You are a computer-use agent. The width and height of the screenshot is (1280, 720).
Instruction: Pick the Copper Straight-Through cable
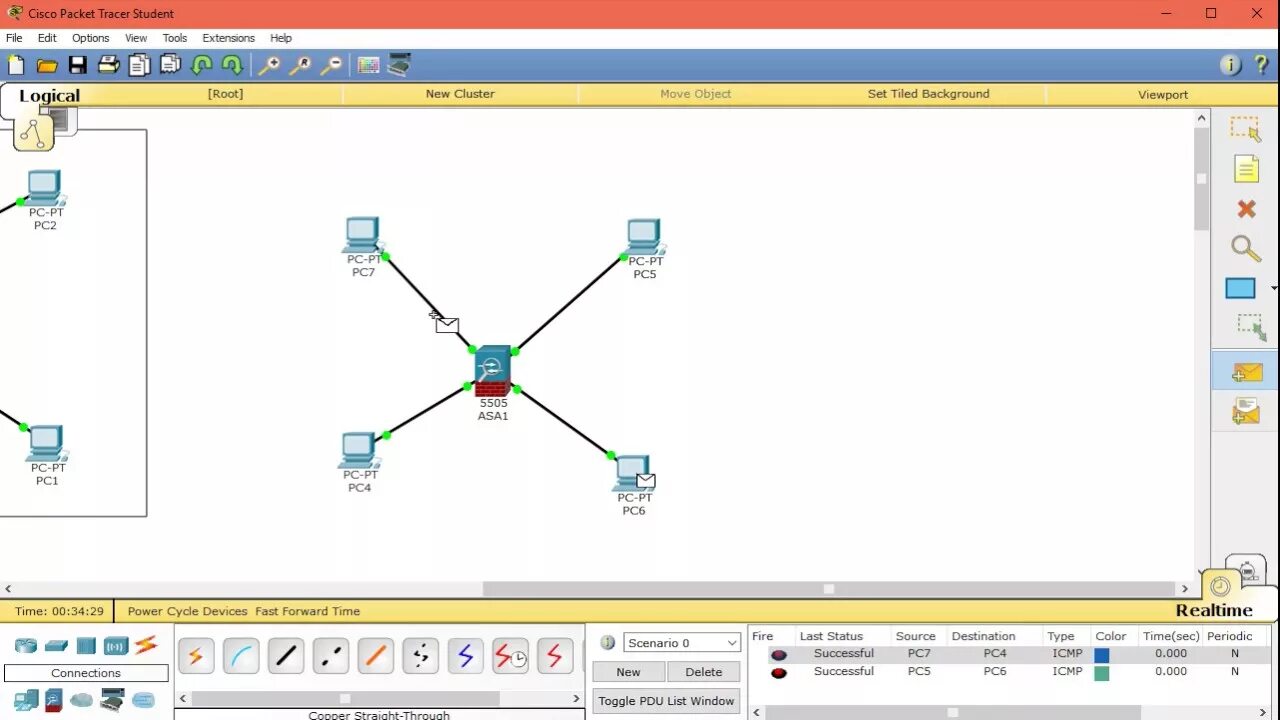pos(286,656)
